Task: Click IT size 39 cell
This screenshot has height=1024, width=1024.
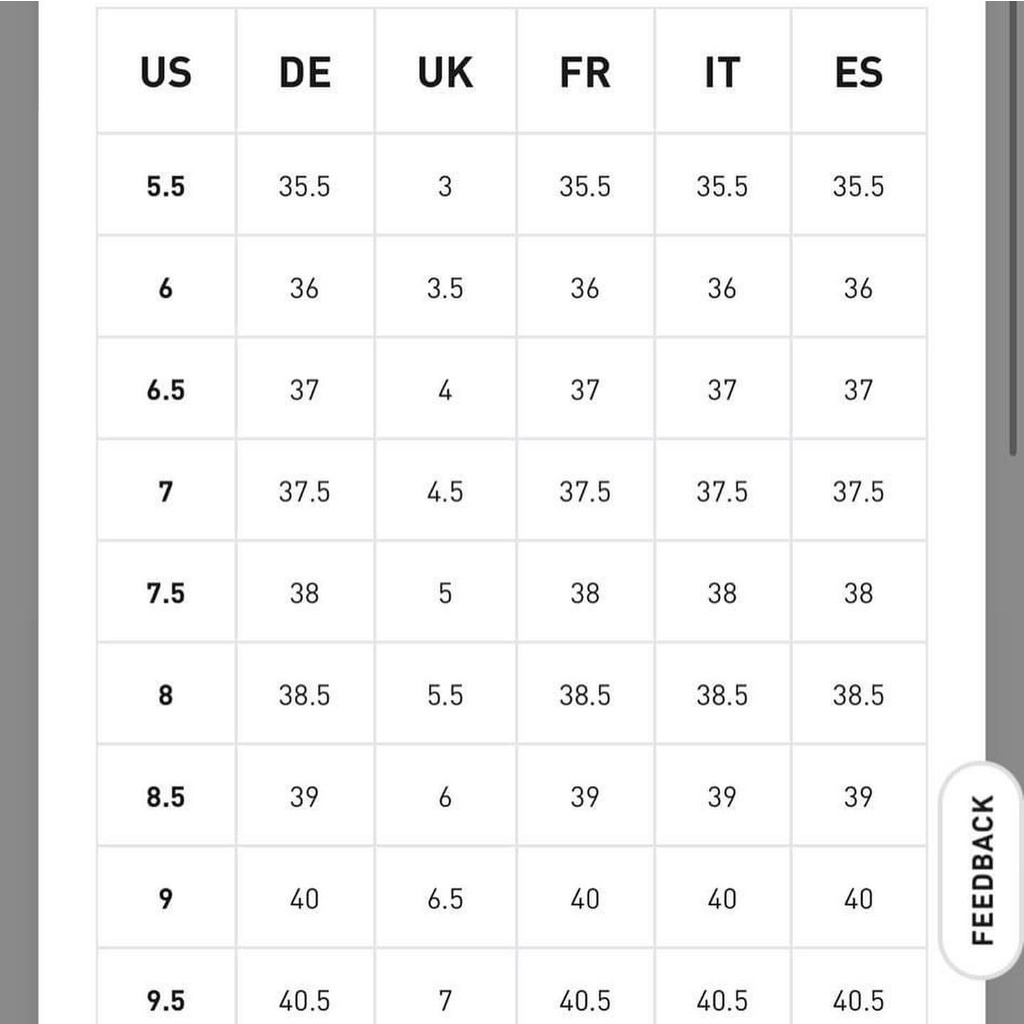Action: pyautogui.click(x=722, y=797)
